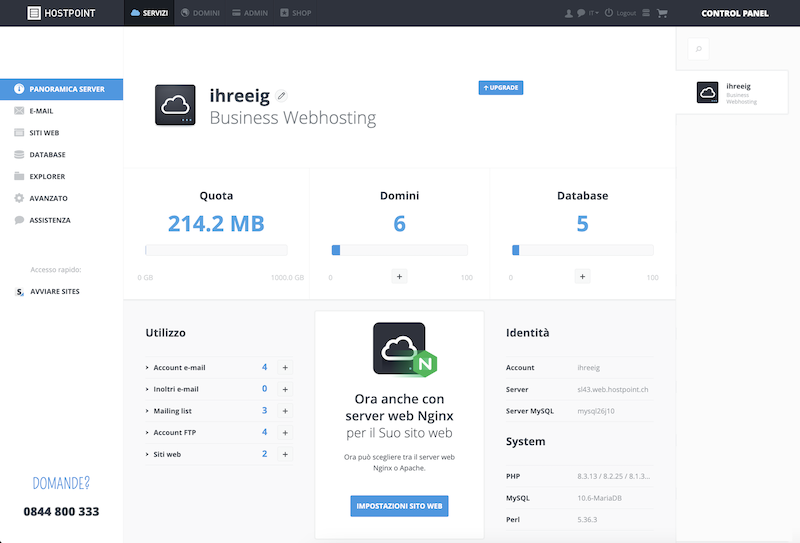Add a domain with the plus button under Domini
The image size is (800, 543).
(399, 277)
